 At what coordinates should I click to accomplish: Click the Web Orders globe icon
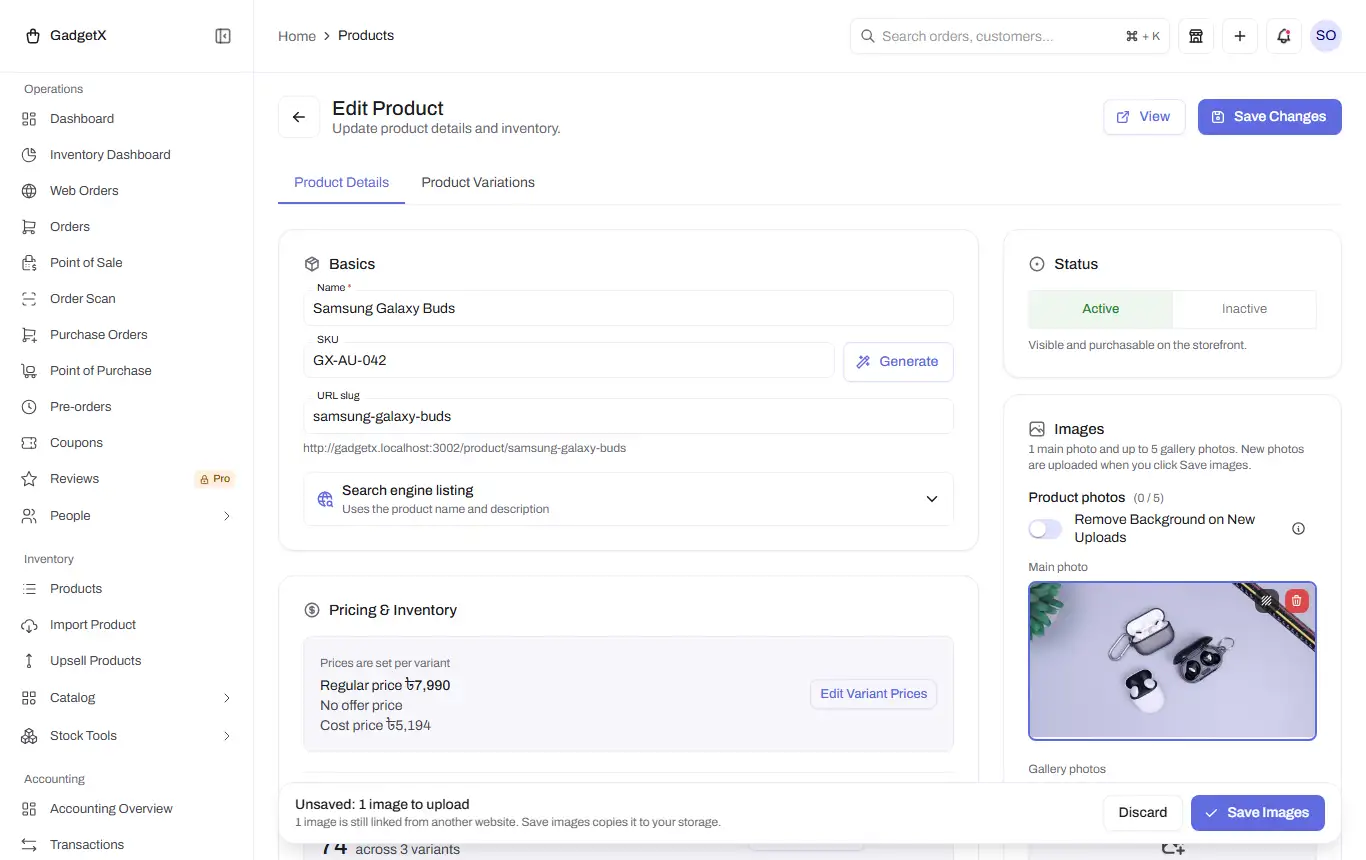(x=29, y=191)
